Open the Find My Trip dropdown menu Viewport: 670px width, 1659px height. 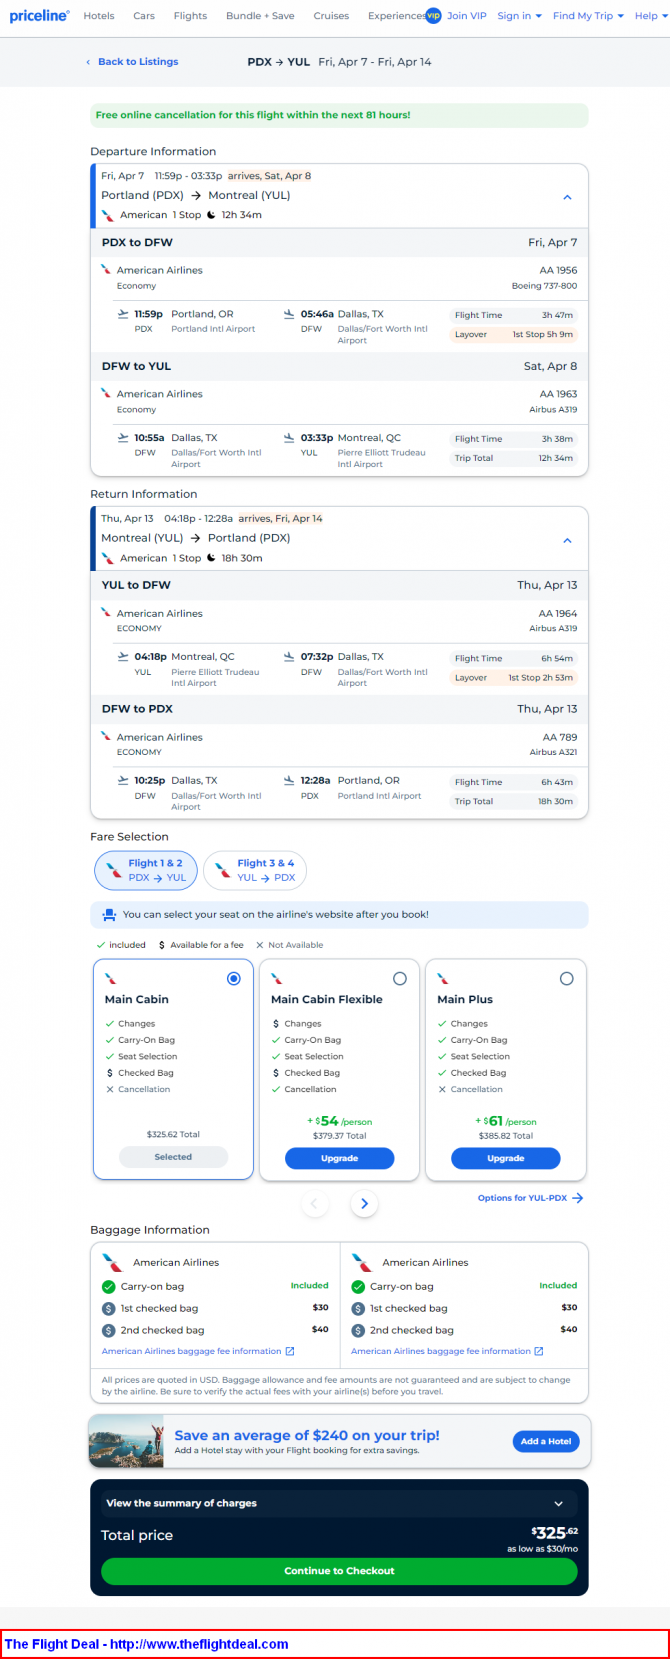click(x=588, y=16)
